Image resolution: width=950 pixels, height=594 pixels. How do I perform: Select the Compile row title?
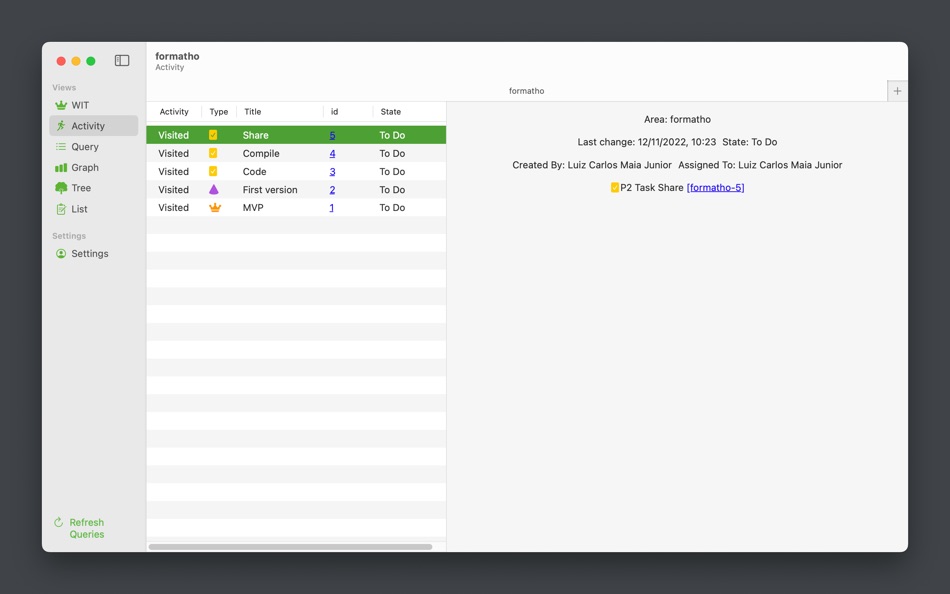[261, 153]
